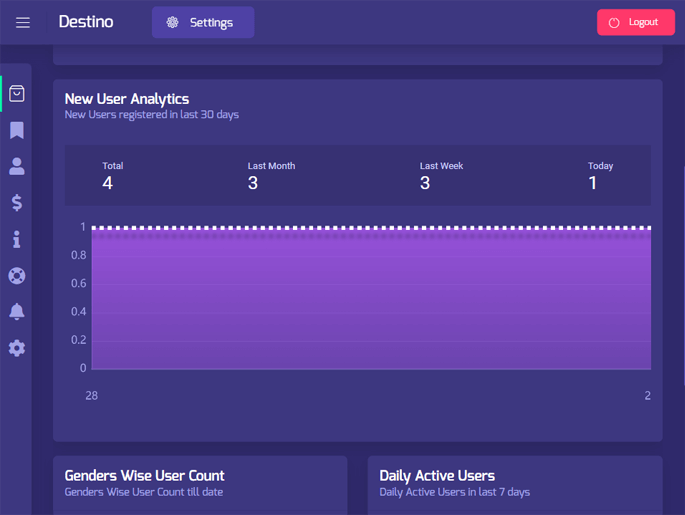Select the bookmark icon in sidebar
This screenshot has height=515, width=685.
[x=17, y=130]
